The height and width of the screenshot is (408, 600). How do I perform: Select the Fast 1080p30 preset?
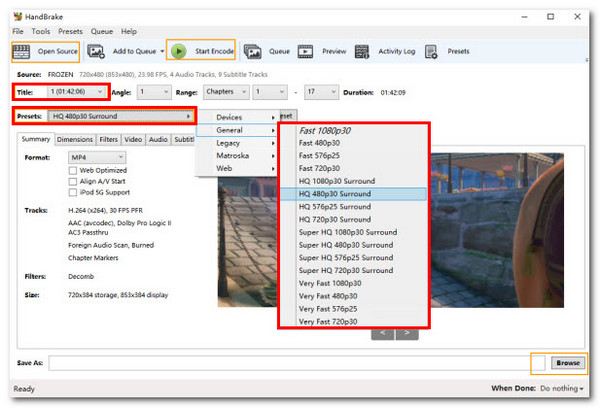tap(354, 131)
